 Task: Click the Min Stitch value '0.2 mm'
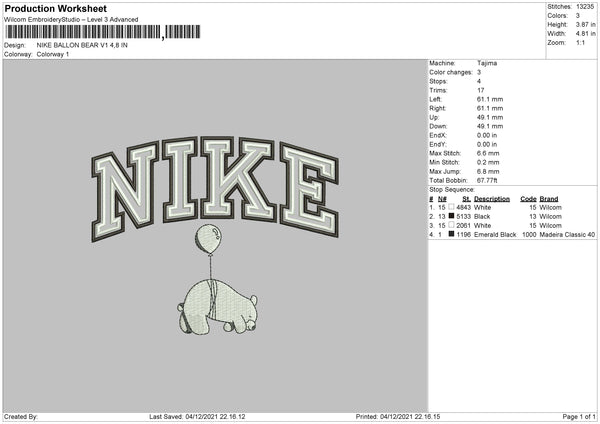pyautogui.click(x=488, y=162)
